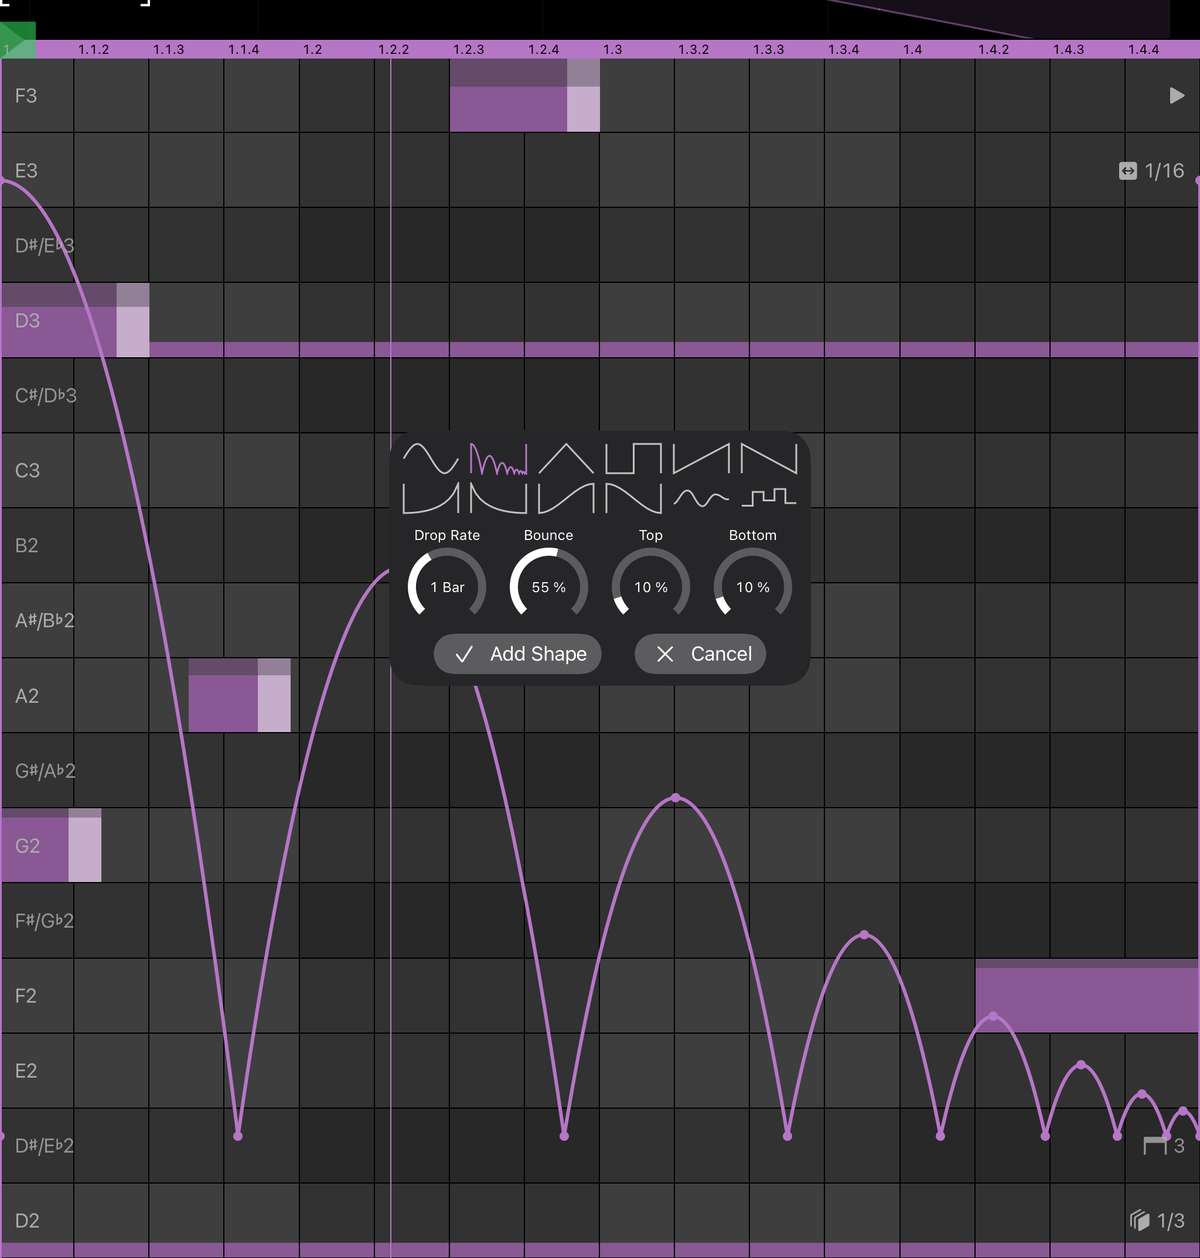
Task: Click the F#/Gb2 piano key label
Action: click(44, 920)
